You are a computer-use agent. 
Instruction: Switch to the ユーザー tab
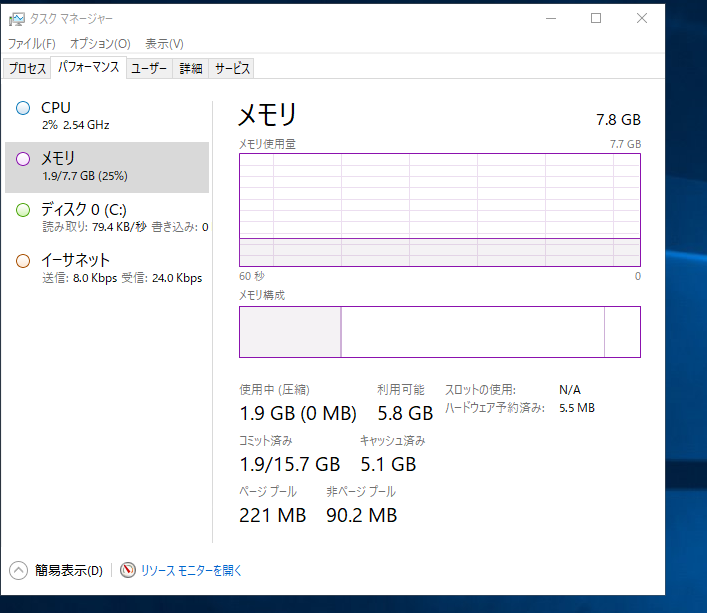[149, 69]
